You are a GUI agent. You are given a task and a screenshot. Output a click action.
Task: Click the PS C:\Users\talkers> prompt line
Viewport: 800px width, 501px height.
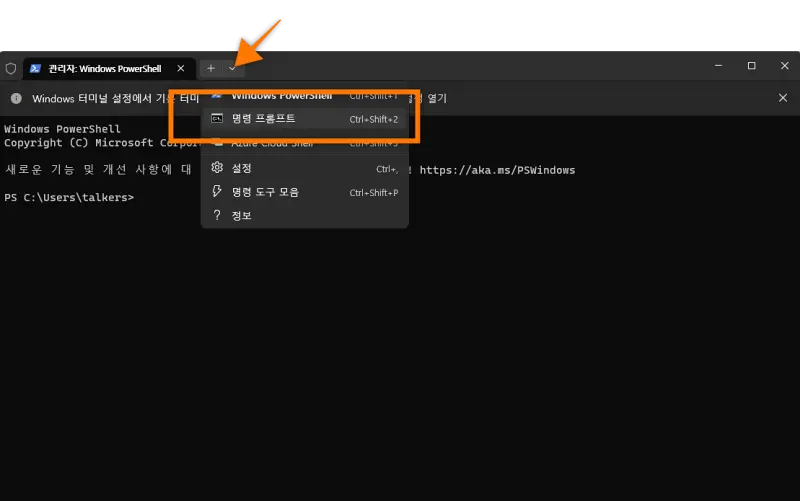pos(69,197)
